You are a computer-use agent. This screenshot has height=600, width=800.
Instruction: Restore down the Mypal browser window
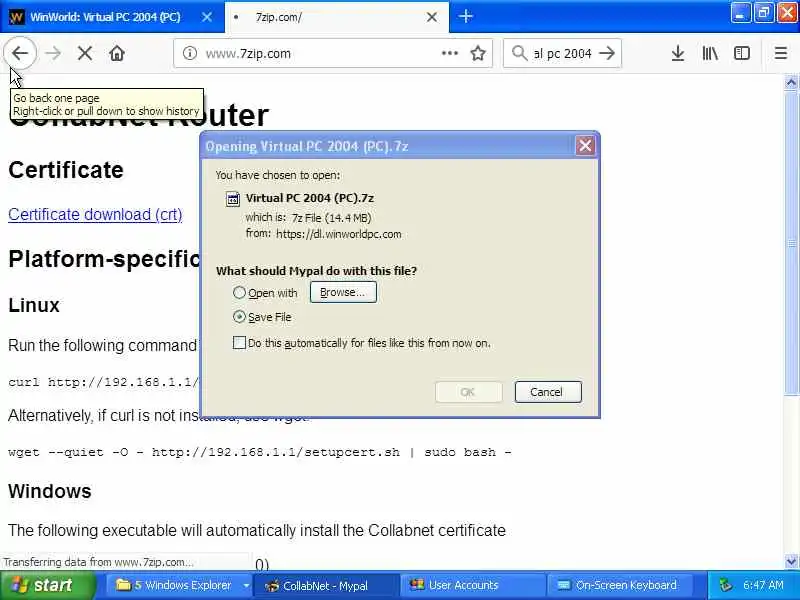coord(764,13)
